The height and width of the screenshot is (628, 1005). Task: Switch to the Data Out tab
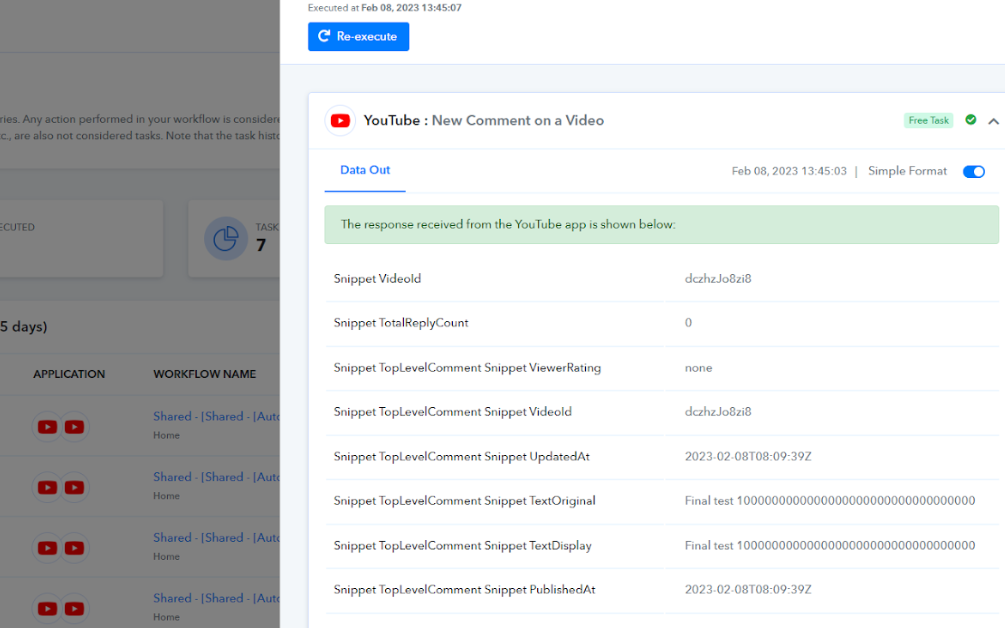point(365,170)
